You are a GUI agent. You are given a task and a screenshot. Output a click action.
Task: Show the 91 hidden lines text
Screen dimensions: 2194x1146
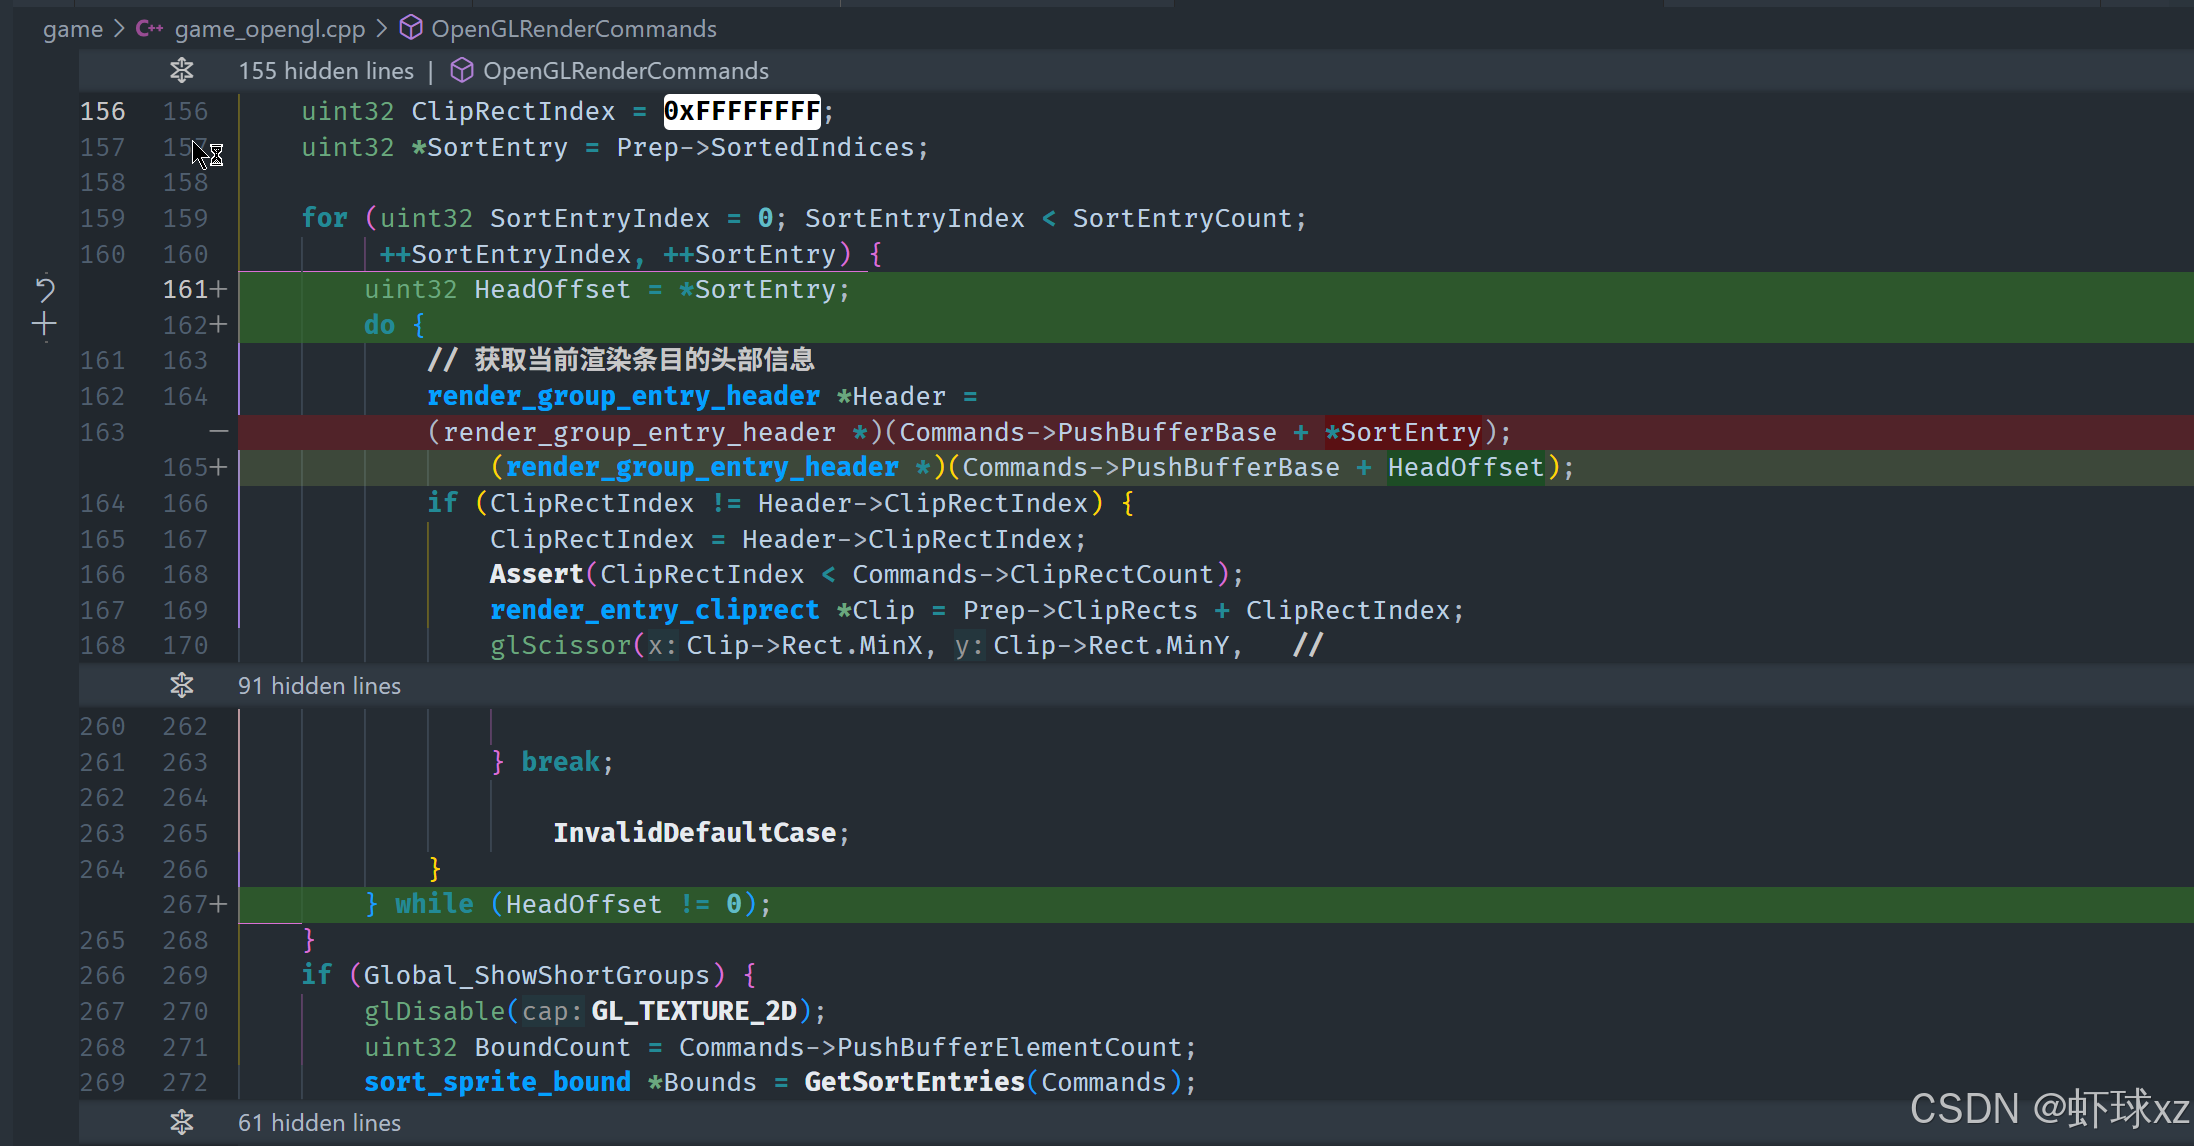319,686
